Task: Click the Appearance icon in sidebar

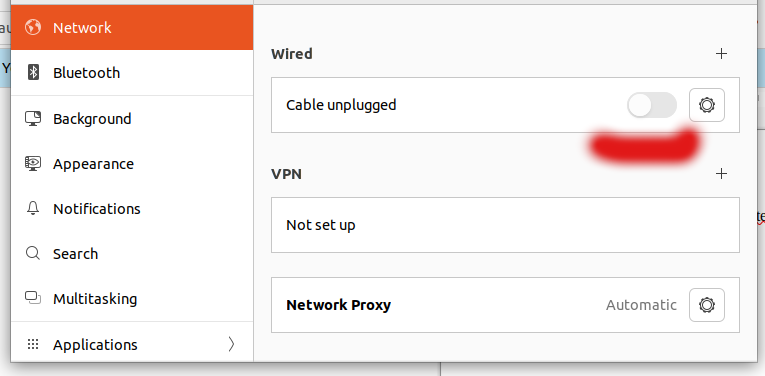Action: pyautogui.click(x=33, y=163)
